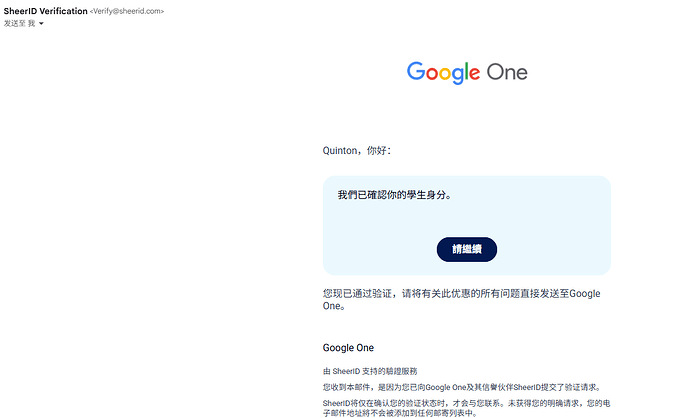Viewport: 690px width, 418px height.
Task: Click the 請繼續 continue button
Action: click(x=466, y=249)
